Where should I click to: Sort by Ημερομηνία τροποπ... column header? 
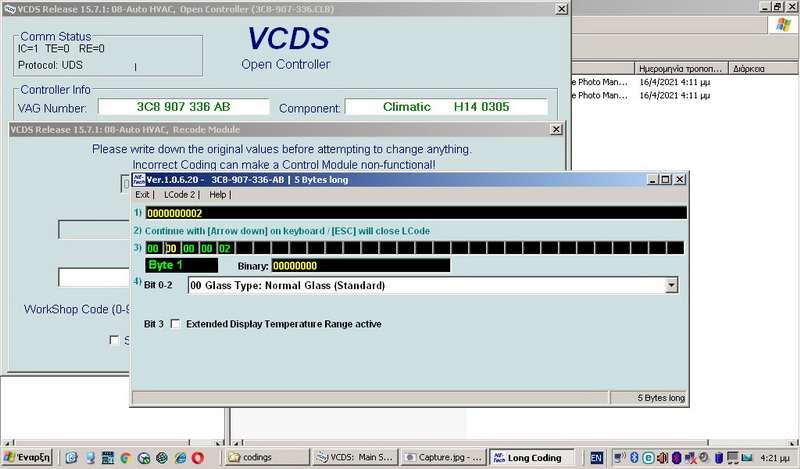[681, 68]
